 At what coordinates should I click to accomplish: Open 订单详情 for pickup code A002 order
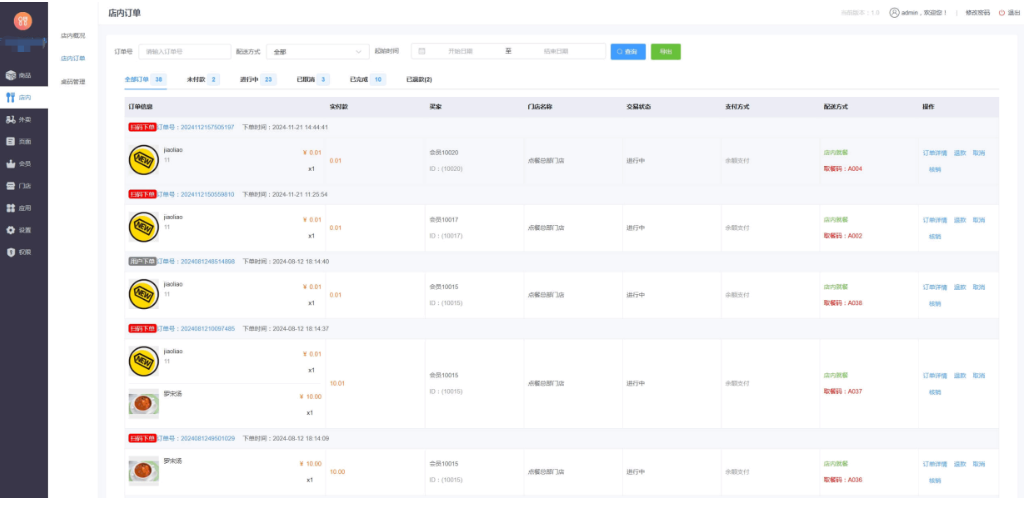click(934, 220)
